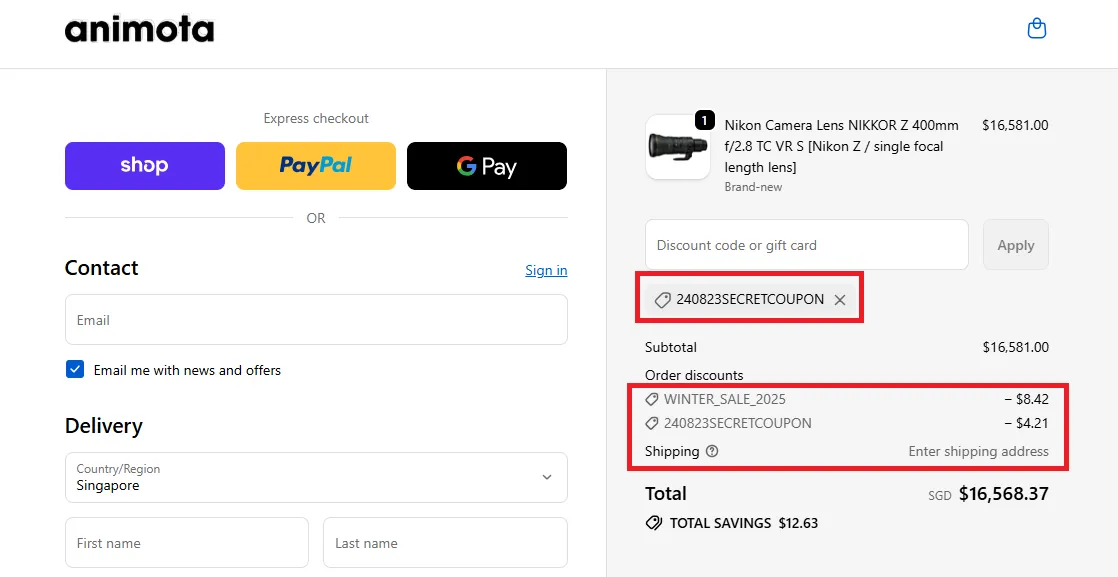Uncheck Email me with news and offers
The width and height of the screenshot is (1118, 577).
pyautogui.click(x=75, y=370)
